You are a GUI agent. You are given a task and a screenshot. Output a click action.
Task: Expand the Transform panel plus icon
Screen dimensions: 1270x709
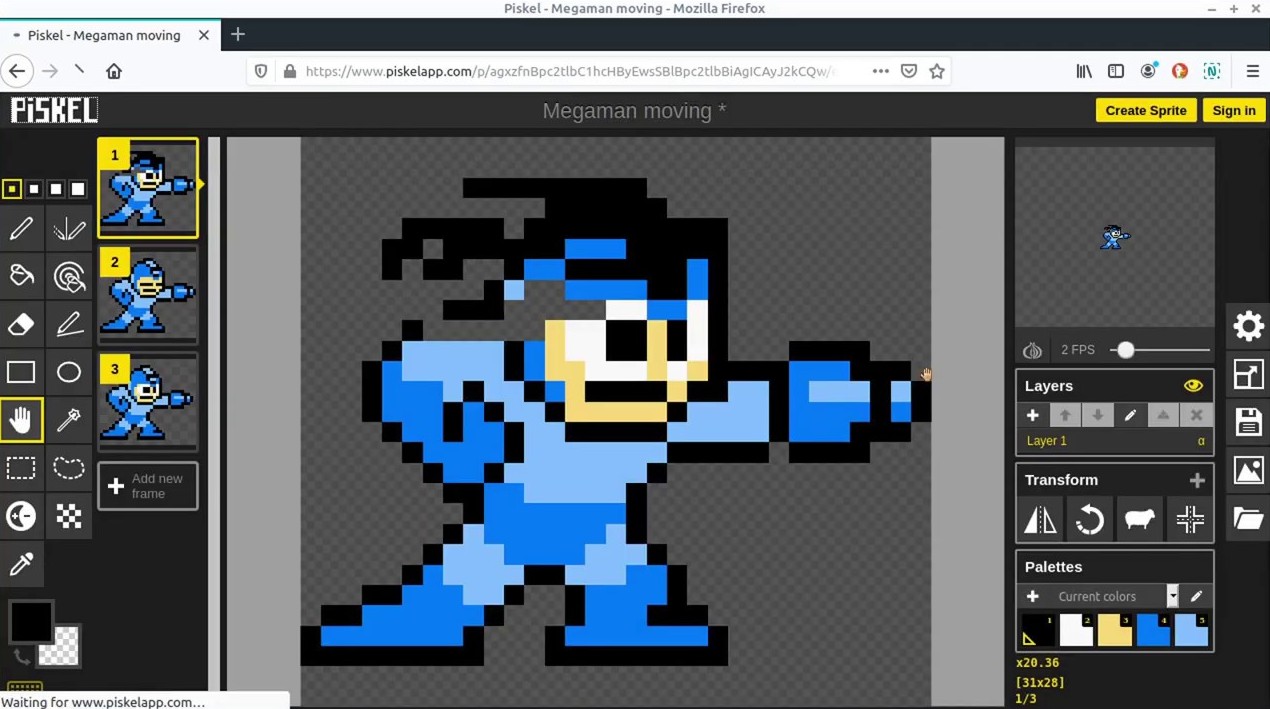pyautogui.click(x=1197, y=481)
